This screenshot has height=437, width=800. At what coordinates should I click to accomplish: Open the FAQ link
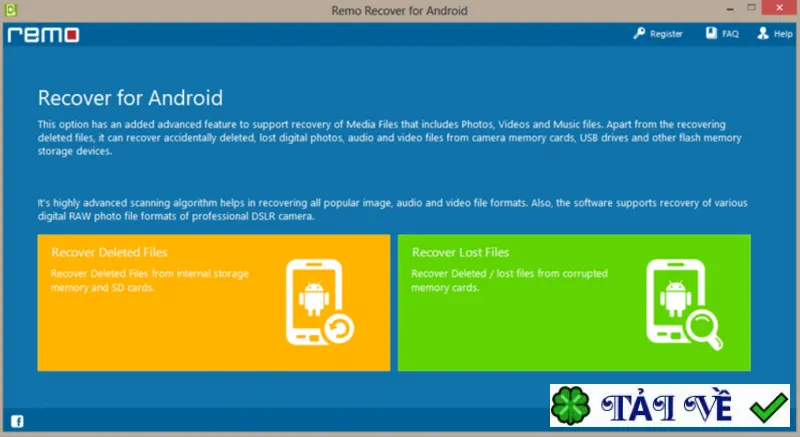730,34
